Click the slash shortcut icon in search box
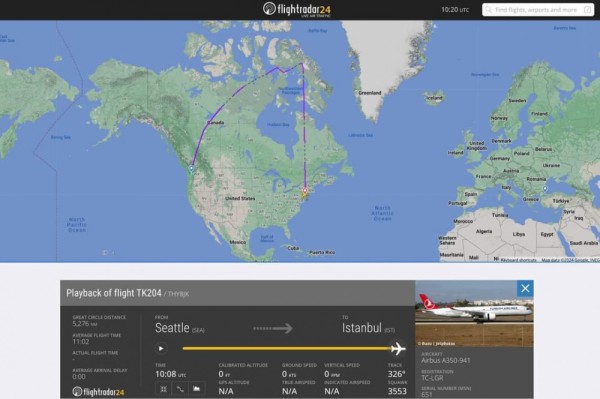Screen dimensions: 600x399 coord(587,10)
